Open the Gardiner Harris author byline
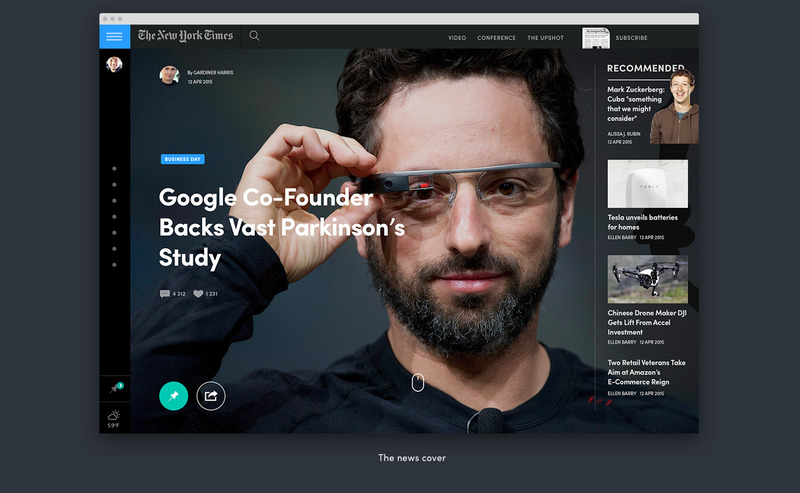The width and height of the screenshot is (800, 493). pos(210,72)
